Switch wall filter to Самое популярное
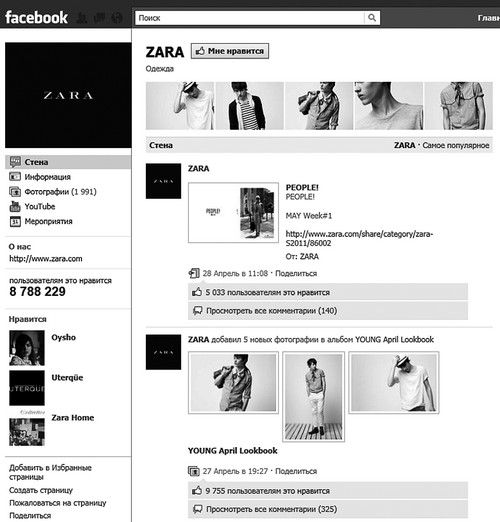 coord(456,145)
